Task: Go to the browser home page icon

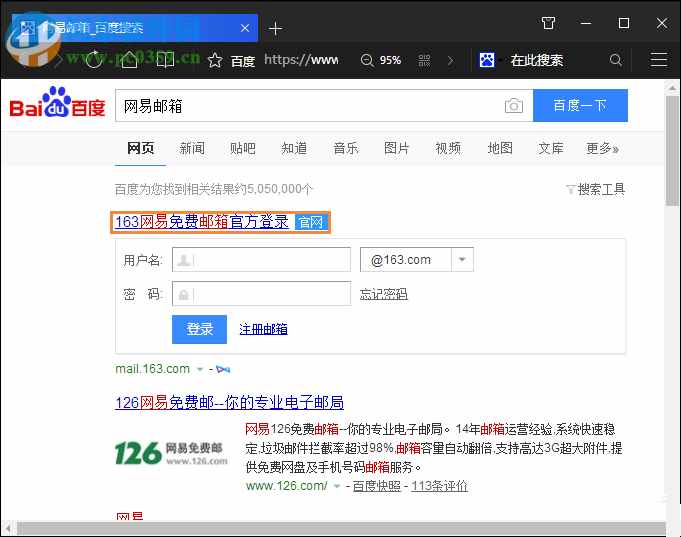Action: (129, 60)
